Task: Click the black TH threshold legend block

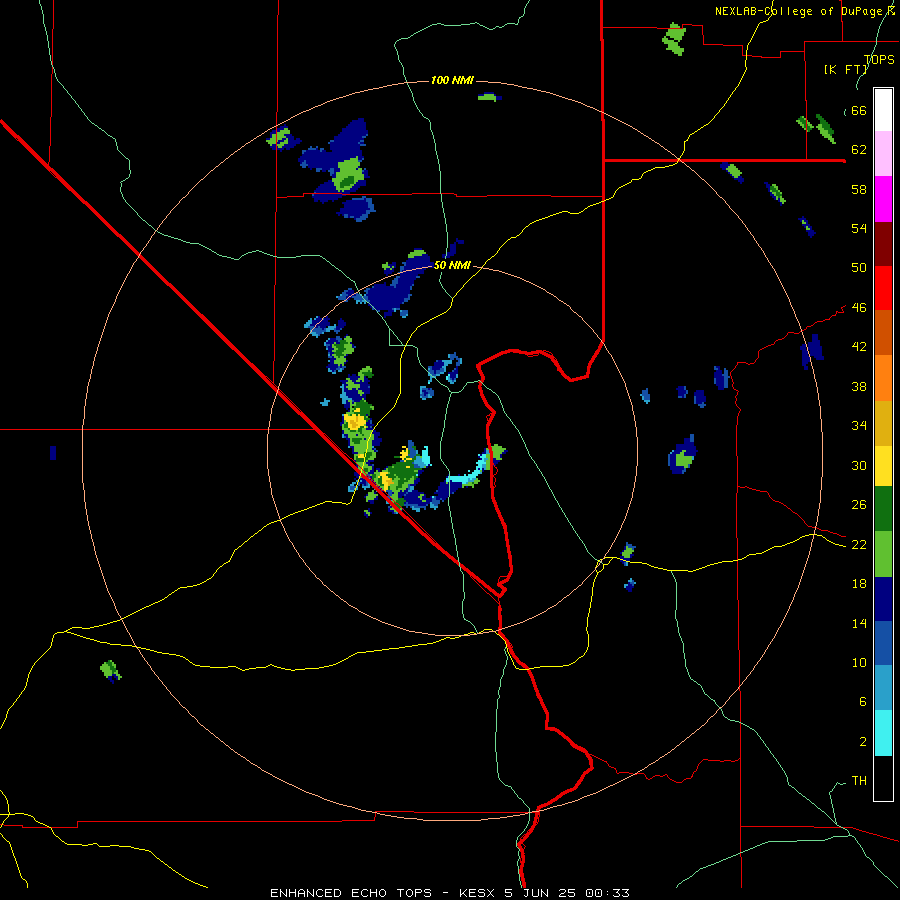Action: [883, 778]
